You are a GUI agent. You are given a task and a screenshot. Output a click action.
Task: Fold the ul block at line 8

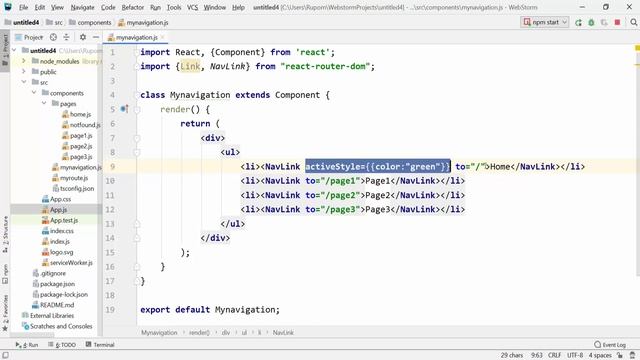pyautogui.click(x=137, y=152)
